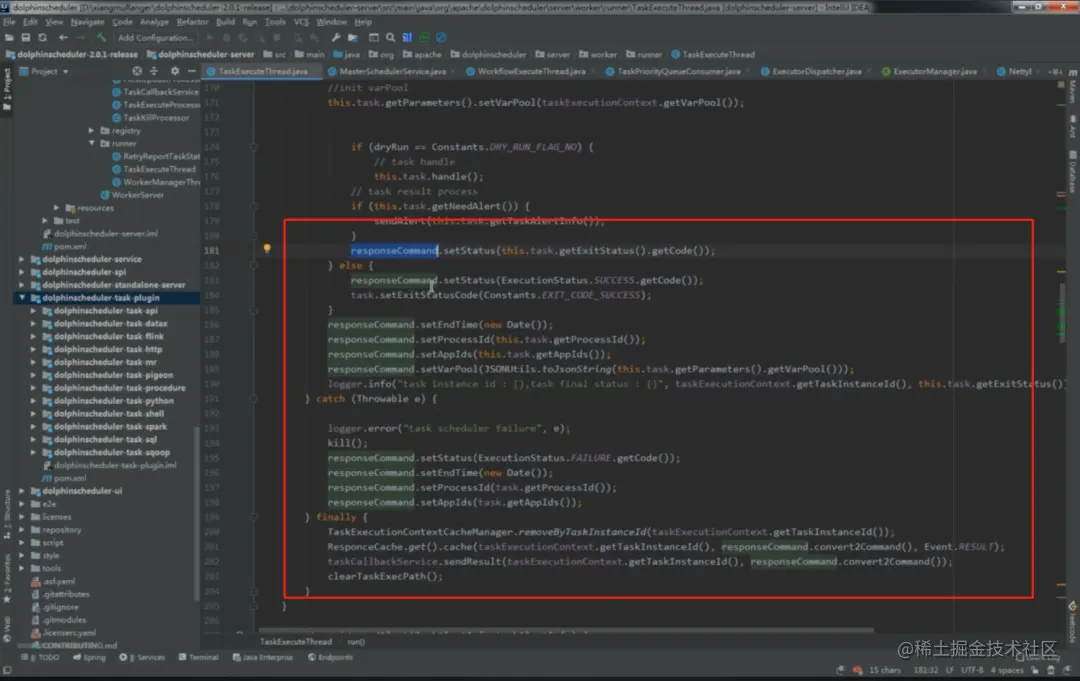Click the yellow lightbulb intention icon
Viewport: 1080px width, 681px height.
point(267,249)
